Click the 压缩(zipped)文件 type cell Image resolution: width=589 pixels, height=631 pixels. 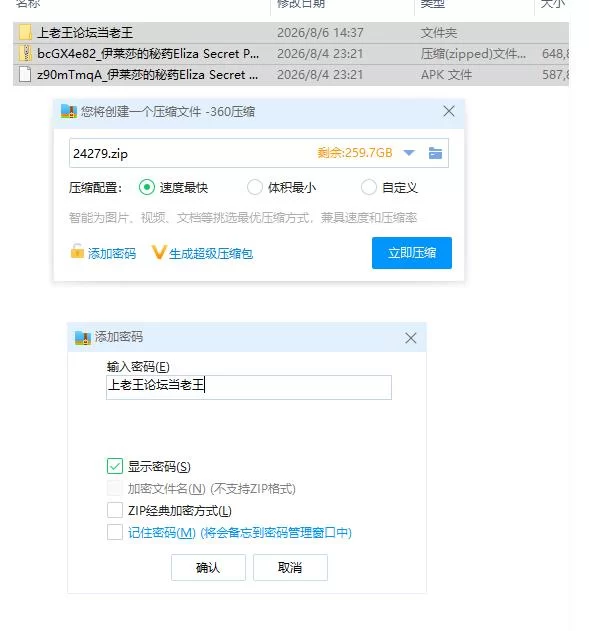[x=473, y=54]
